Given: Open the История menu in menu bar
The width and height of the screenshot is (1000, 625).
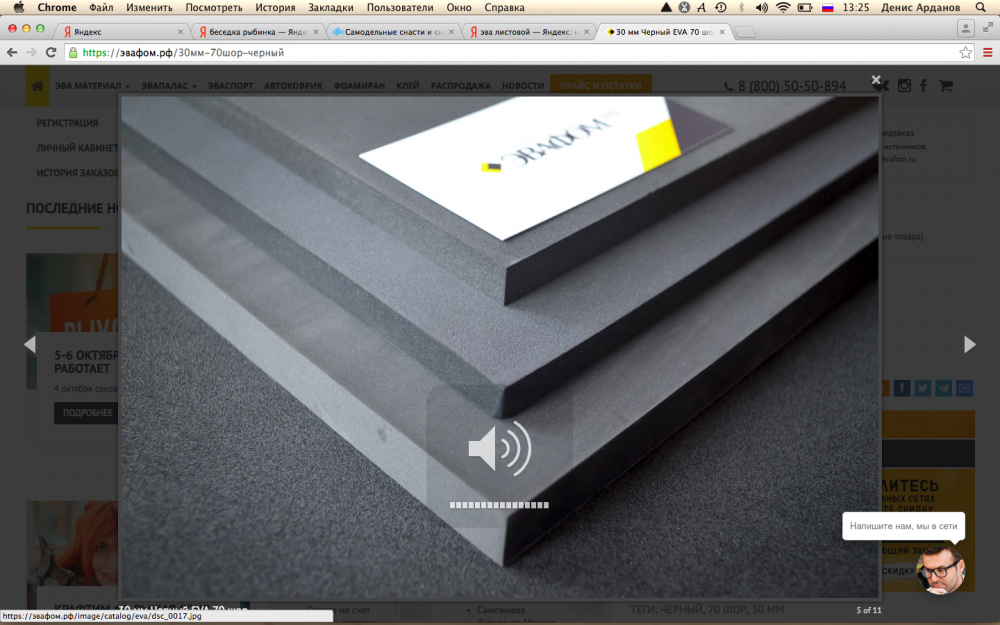Looking at the screenshot, I should pos(275,7).
